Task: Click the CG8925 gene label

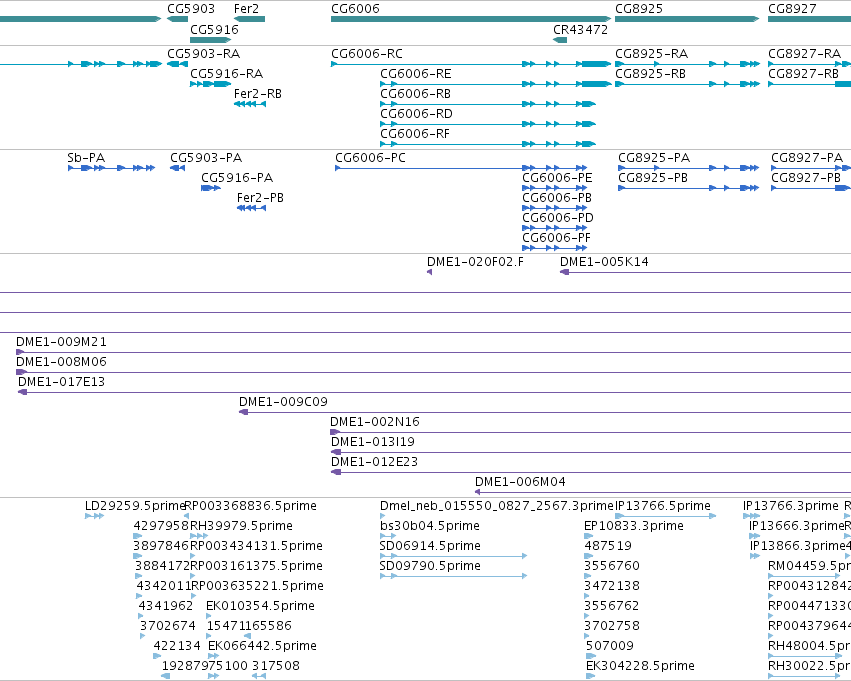Action: coord(639,9)
